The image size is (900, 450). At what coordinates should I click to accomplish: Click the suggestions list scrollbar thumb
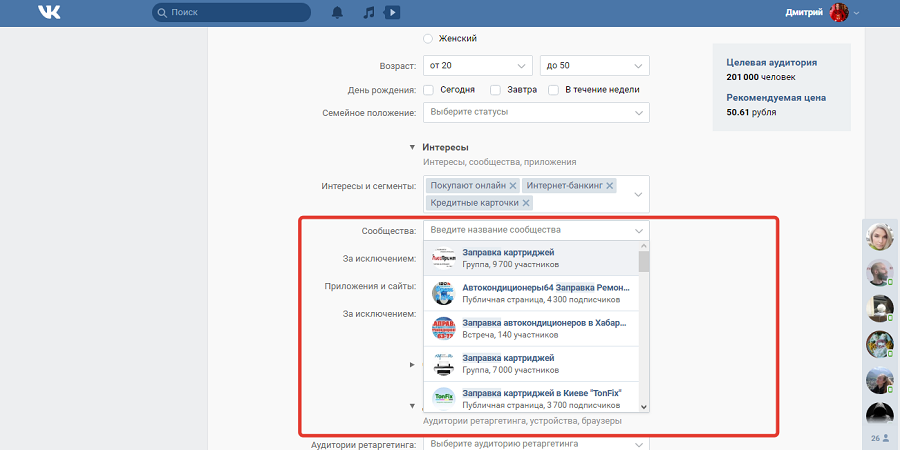(x=644, y=261)
